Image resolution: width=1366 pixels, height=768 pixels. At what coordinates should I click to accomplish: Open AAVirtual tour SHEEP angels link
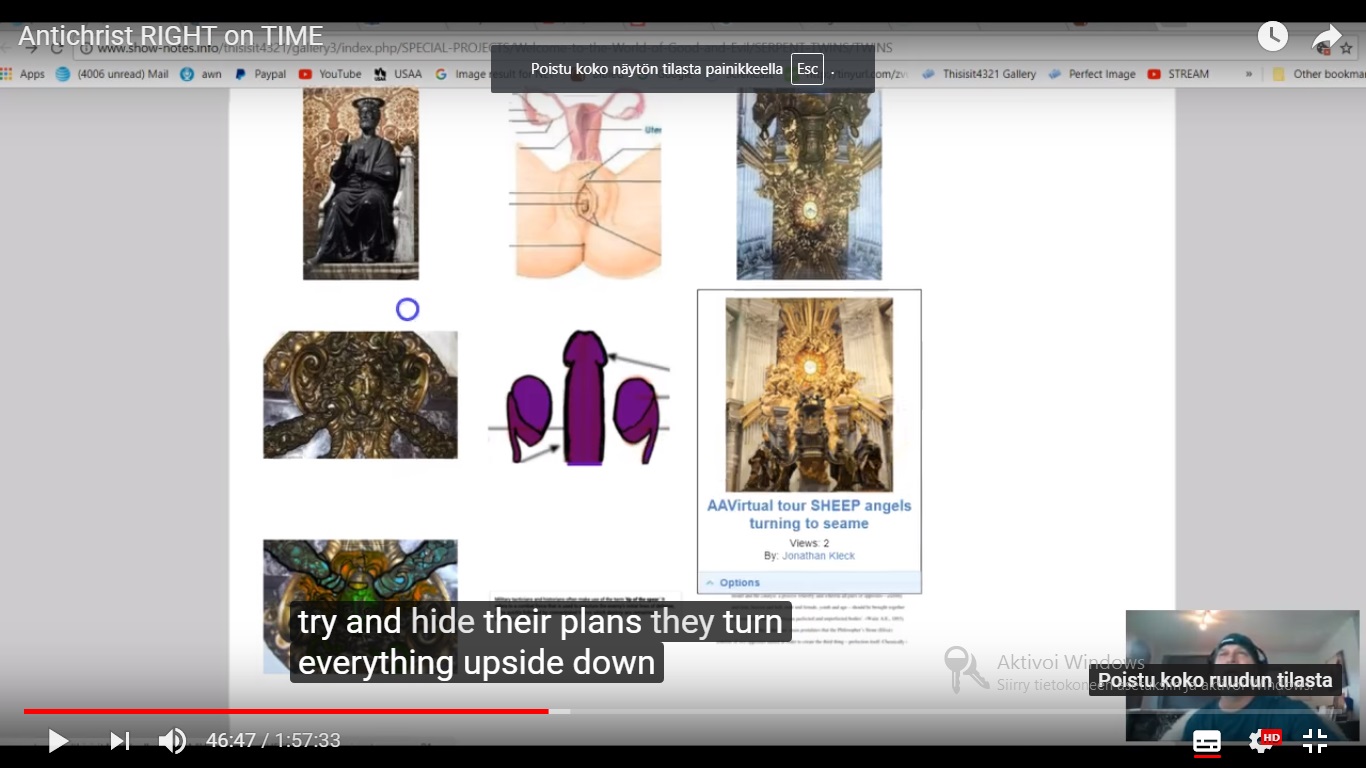[809, 514]
